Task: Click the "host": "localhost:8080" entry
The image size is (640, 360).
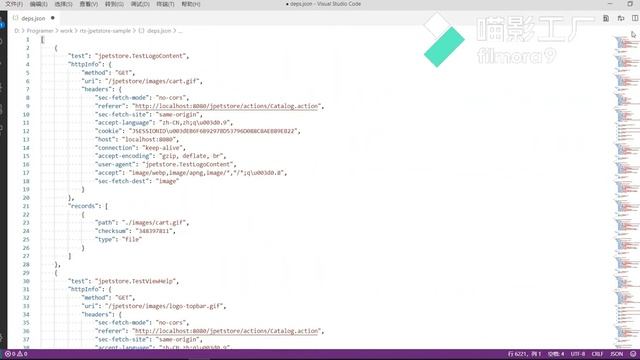Action: click(x=137, y=140)
